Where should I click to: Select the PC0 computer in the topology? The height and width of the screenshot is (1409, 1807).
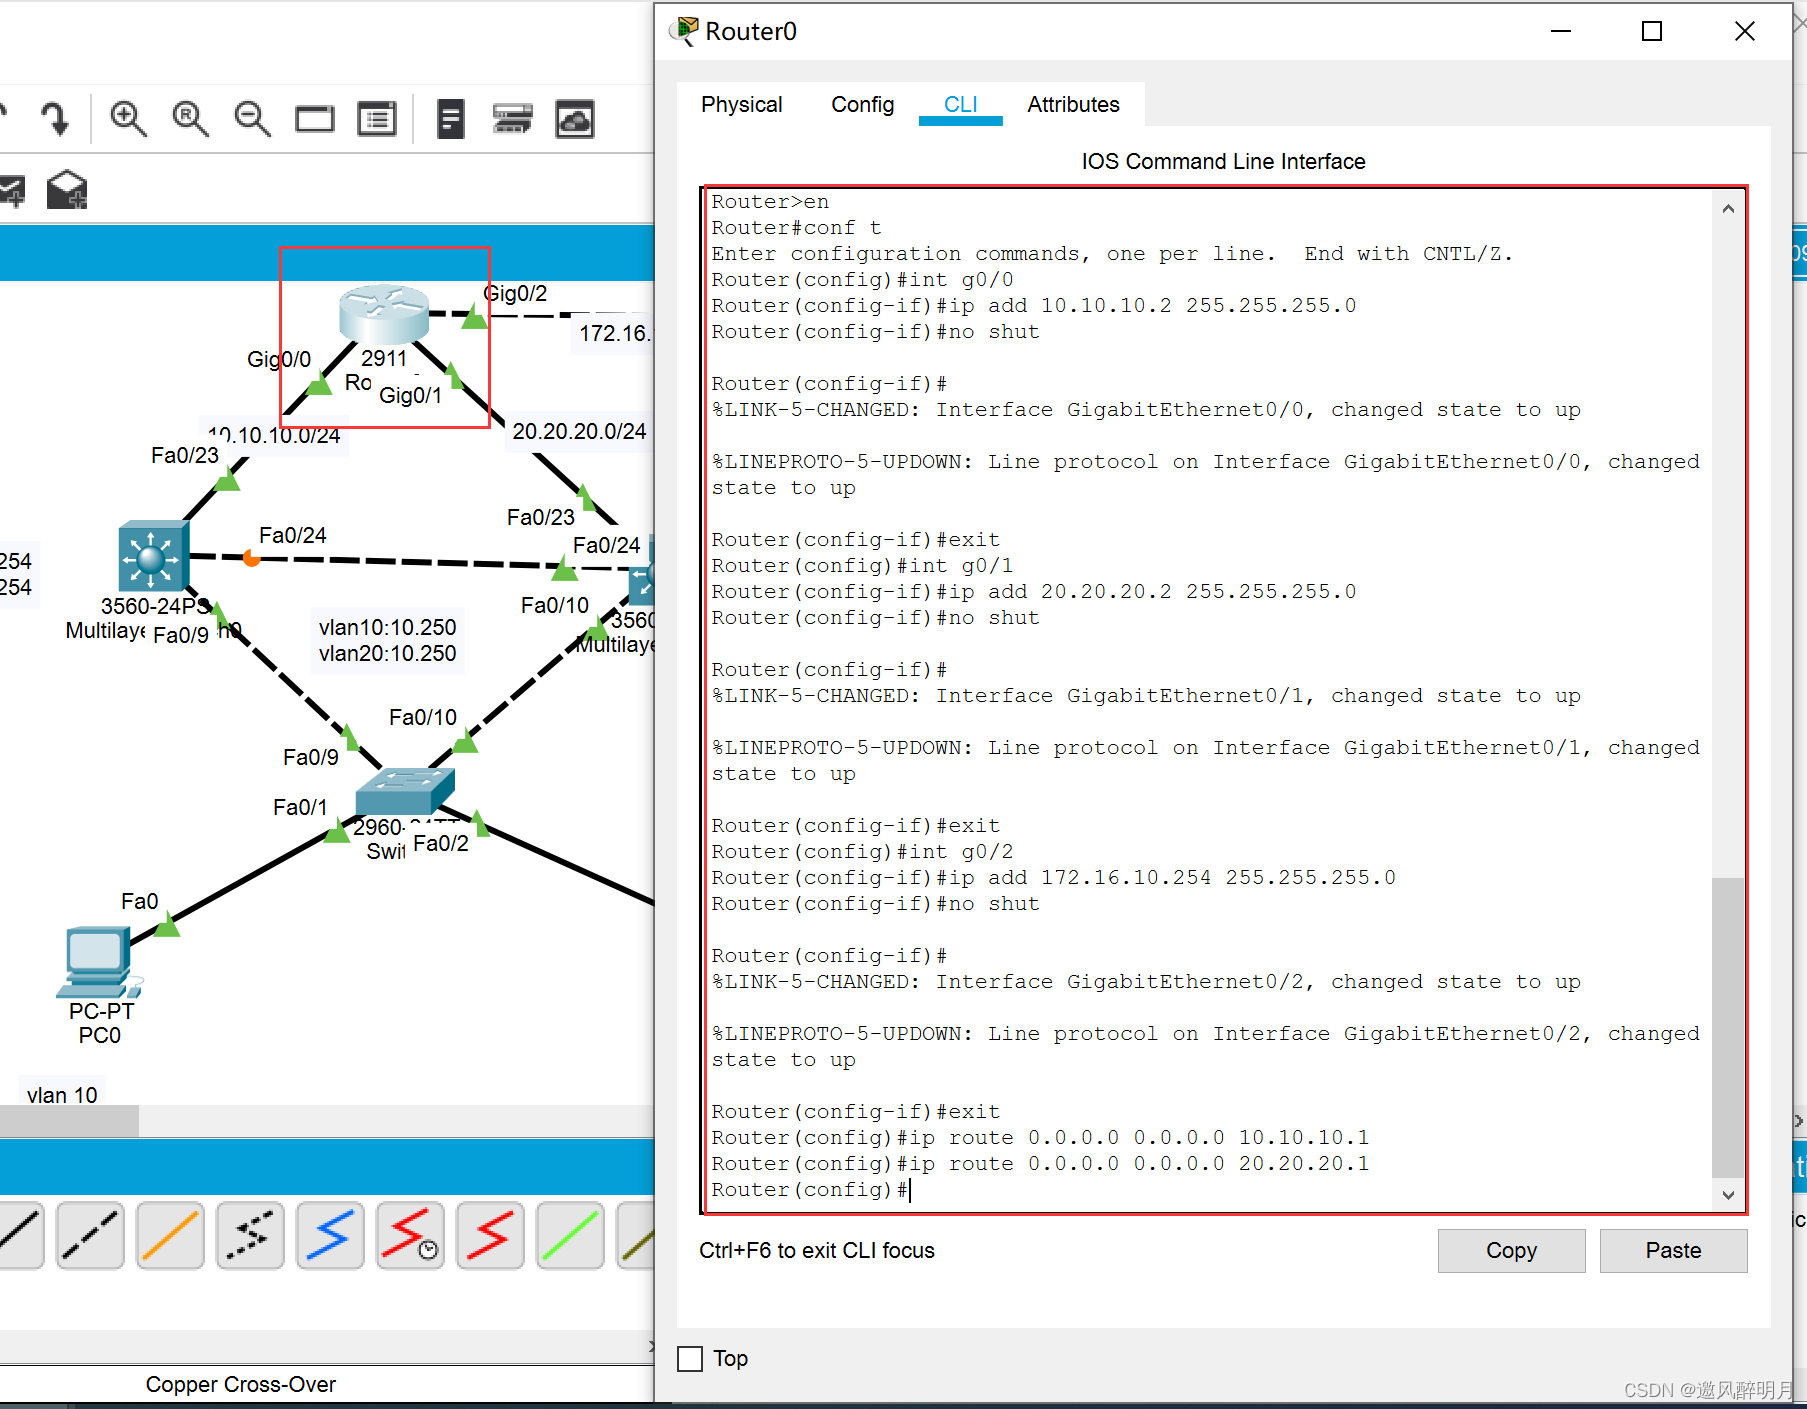(97, 961)
